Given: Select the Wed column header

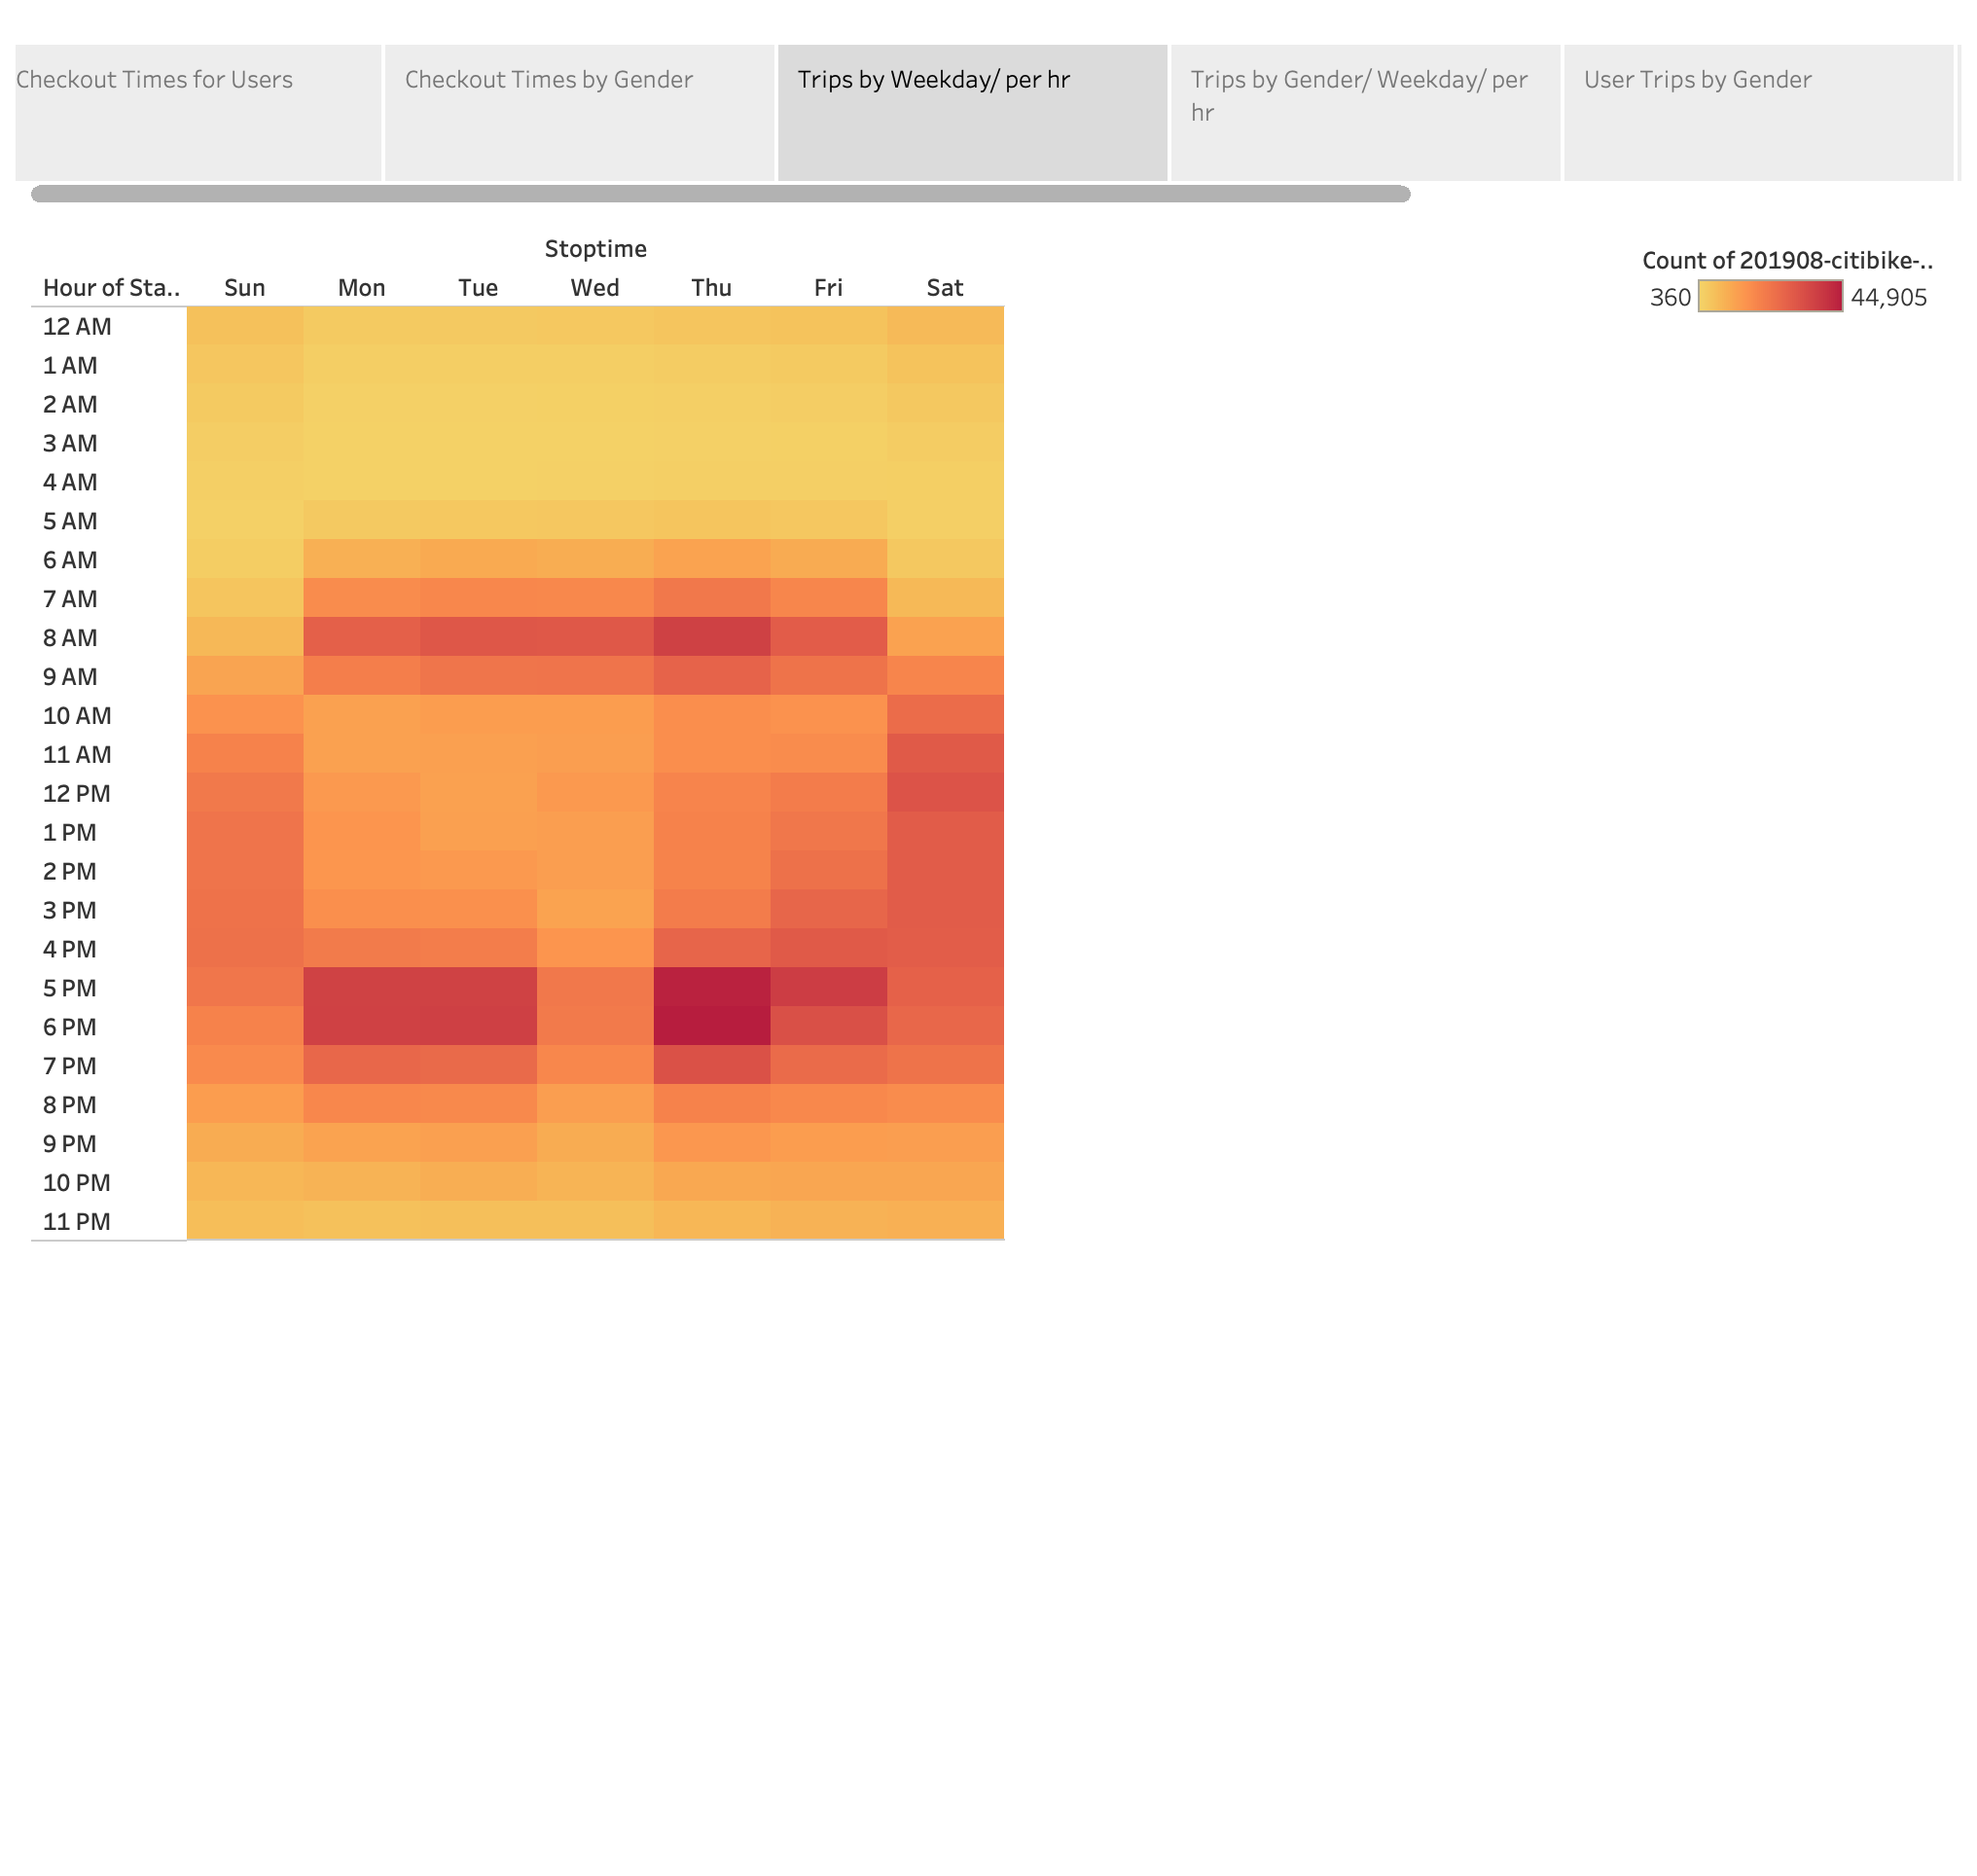Looking at the screenshot, I should coord(595,287).
